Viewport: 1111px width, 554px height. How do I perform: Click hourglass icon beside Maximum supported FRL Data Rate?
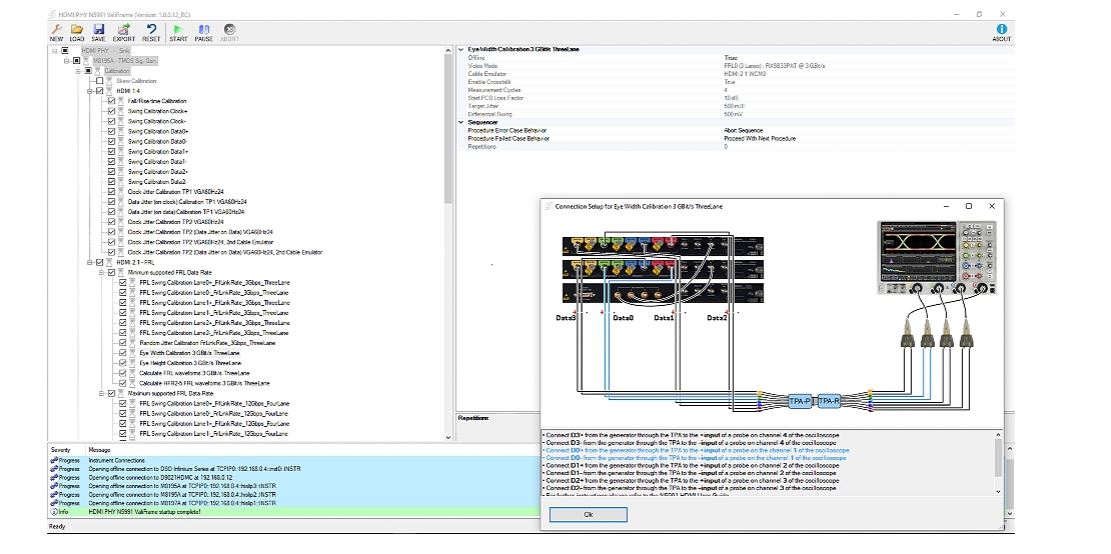click(x=121, y=393)
